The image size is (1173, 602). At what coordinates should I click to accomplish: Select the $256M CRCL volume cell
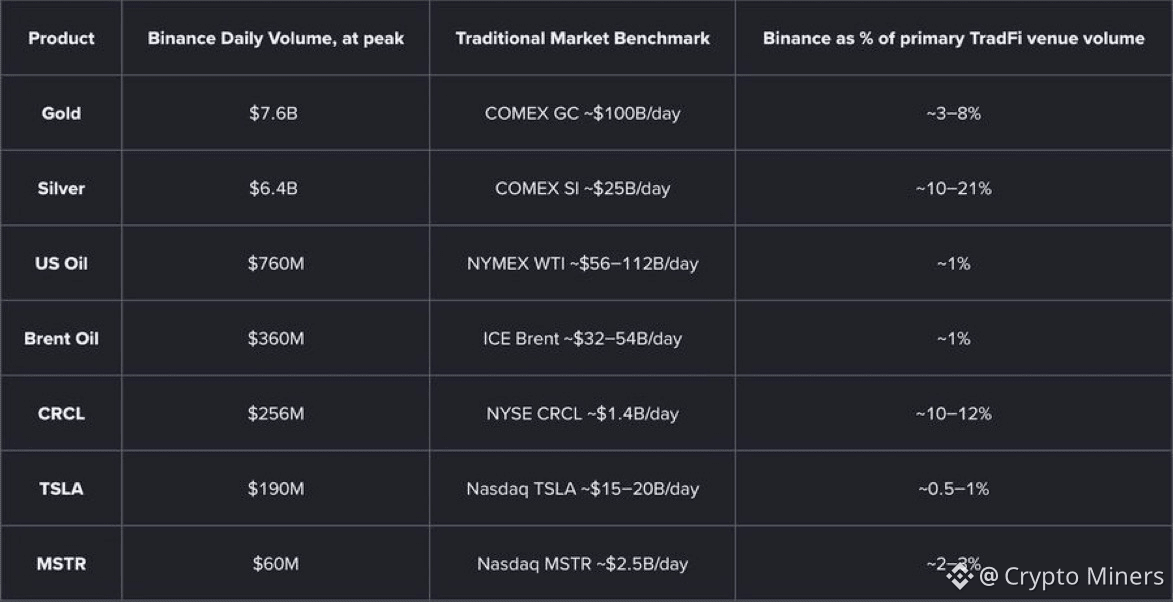point(276,414)
